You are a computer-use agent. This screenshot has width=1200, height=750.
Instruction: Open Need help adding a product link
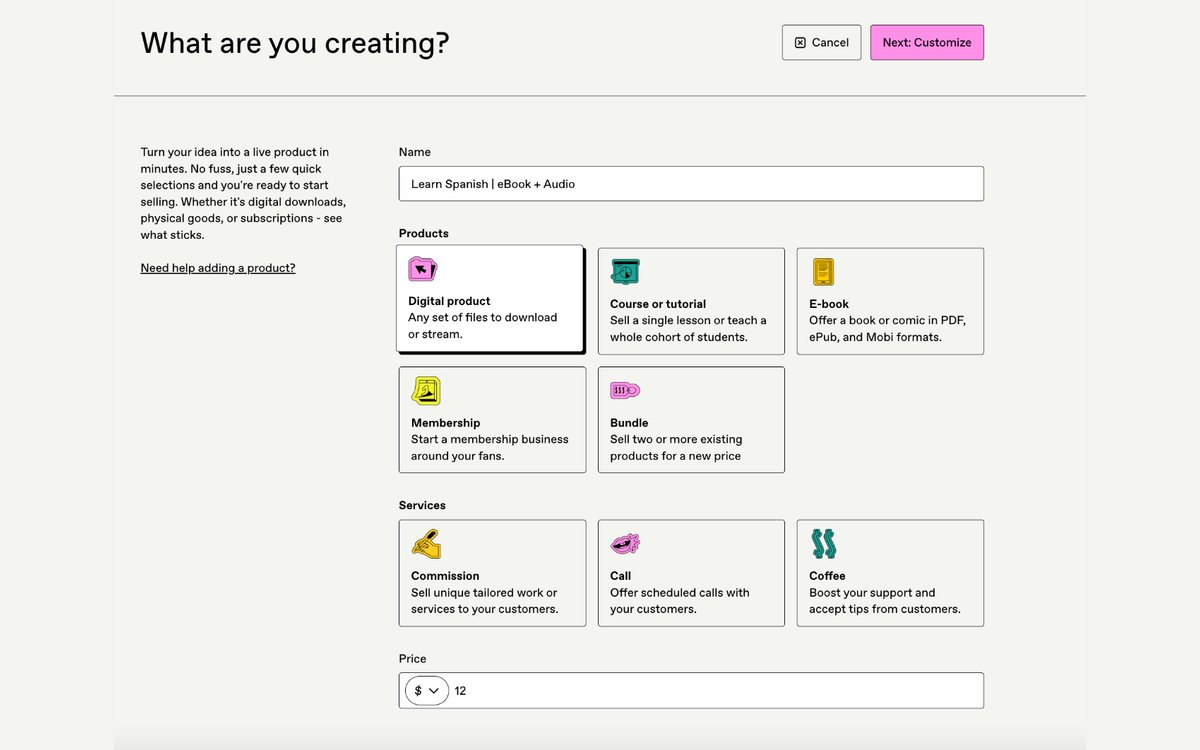coord(218,268)
